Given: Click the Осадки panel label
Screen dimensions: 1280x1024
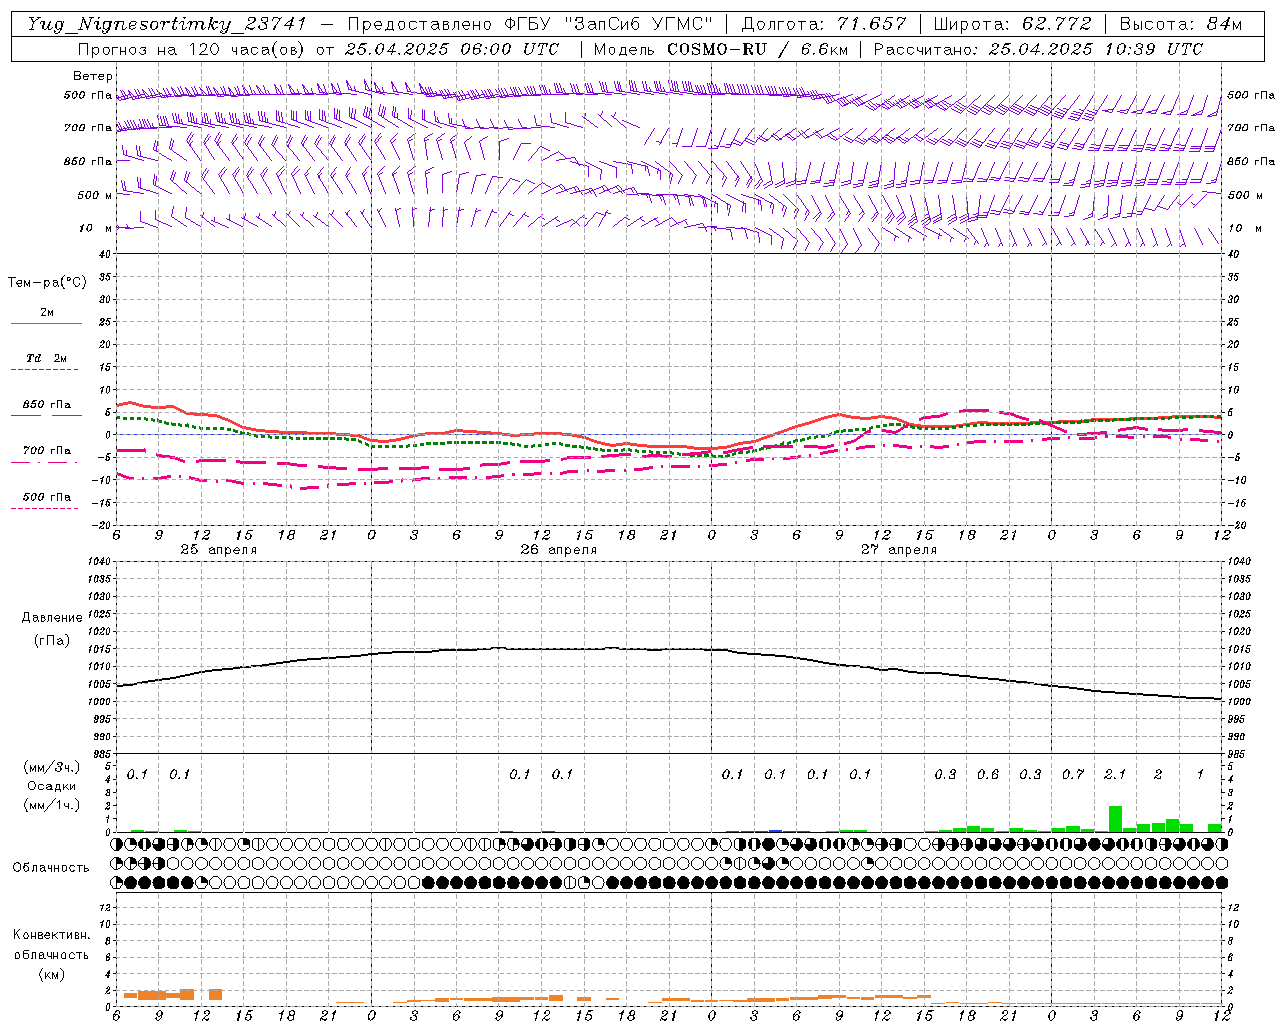Looking at the screenshot, I should coord(52,786).
